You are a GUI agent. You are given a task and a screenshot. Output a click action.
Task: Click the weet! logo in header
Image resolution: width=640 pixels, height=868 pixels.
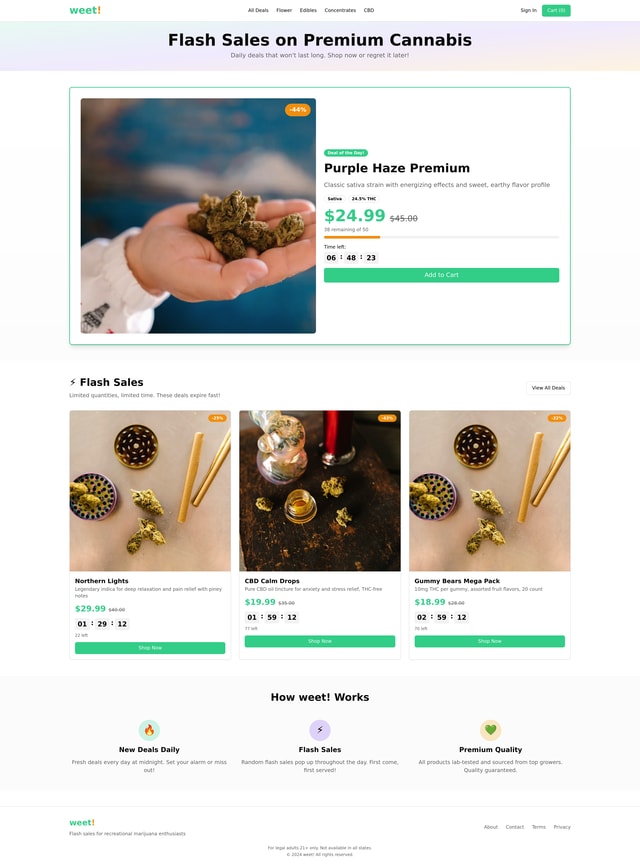pyautogui.click(x=85, y=10)
